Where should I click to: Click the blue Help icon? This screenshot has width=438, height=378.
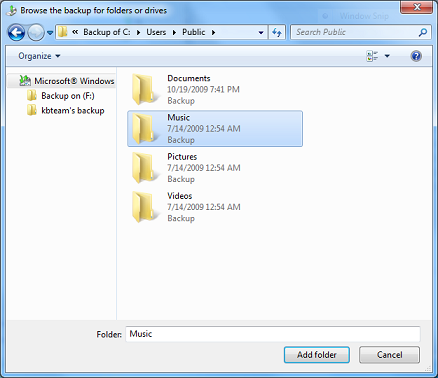click(x=416, y=56)
